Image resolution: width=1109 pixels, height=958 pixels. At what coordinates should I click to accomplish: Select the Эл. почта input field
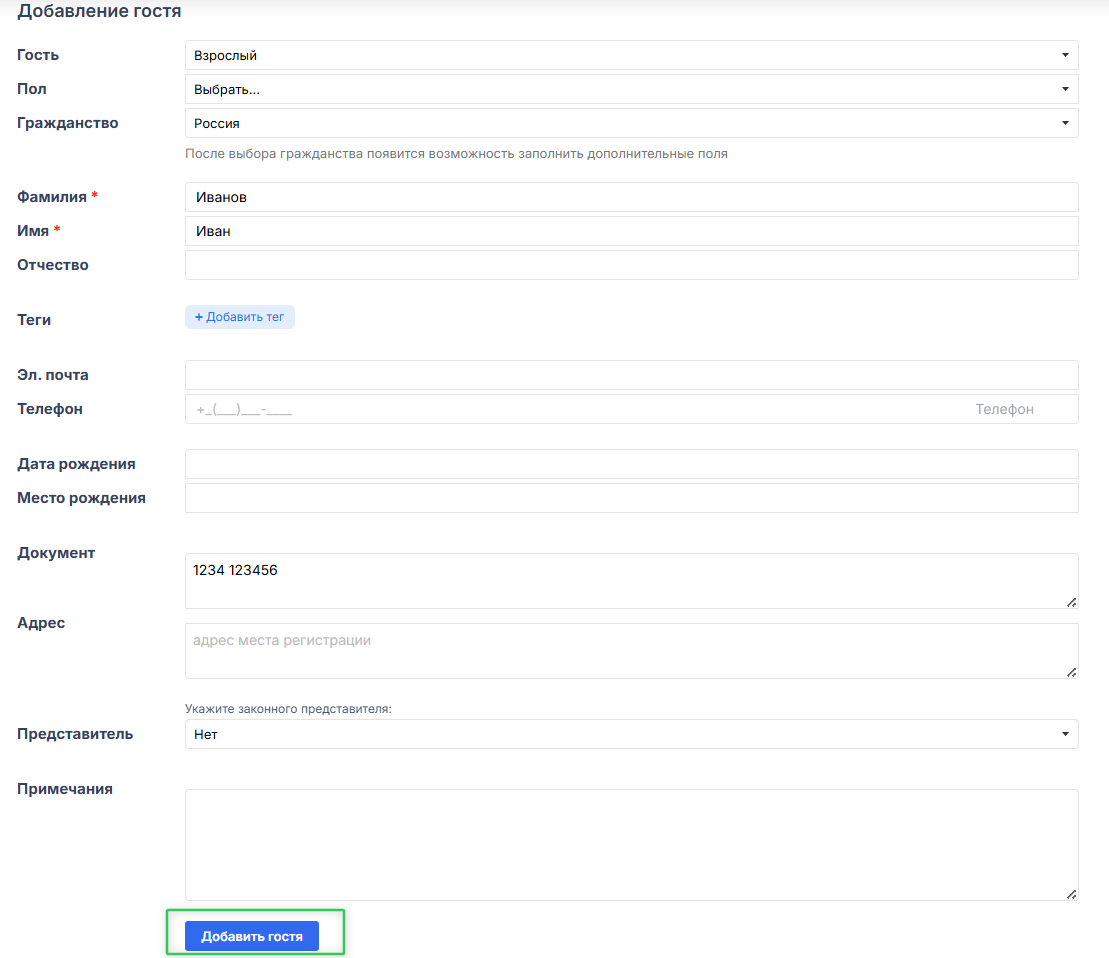click(631, 375)
